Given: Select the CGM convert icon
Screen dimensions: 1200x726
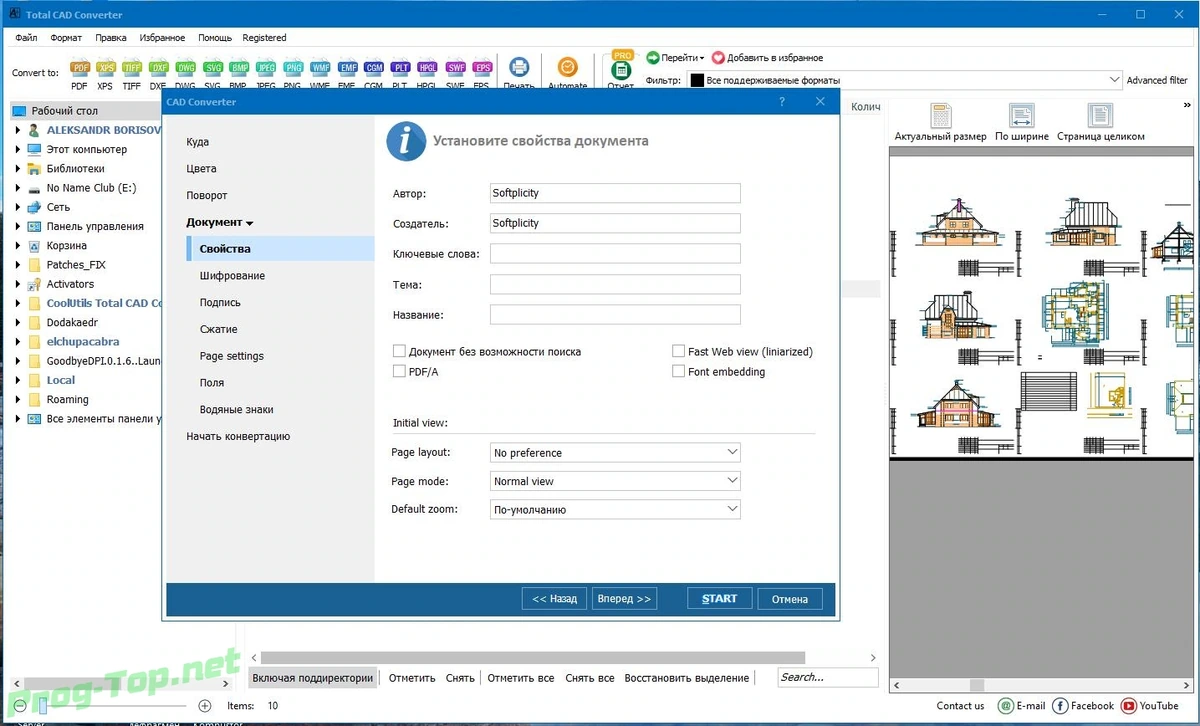Looking at the screenshot, I should coord(374,69).
